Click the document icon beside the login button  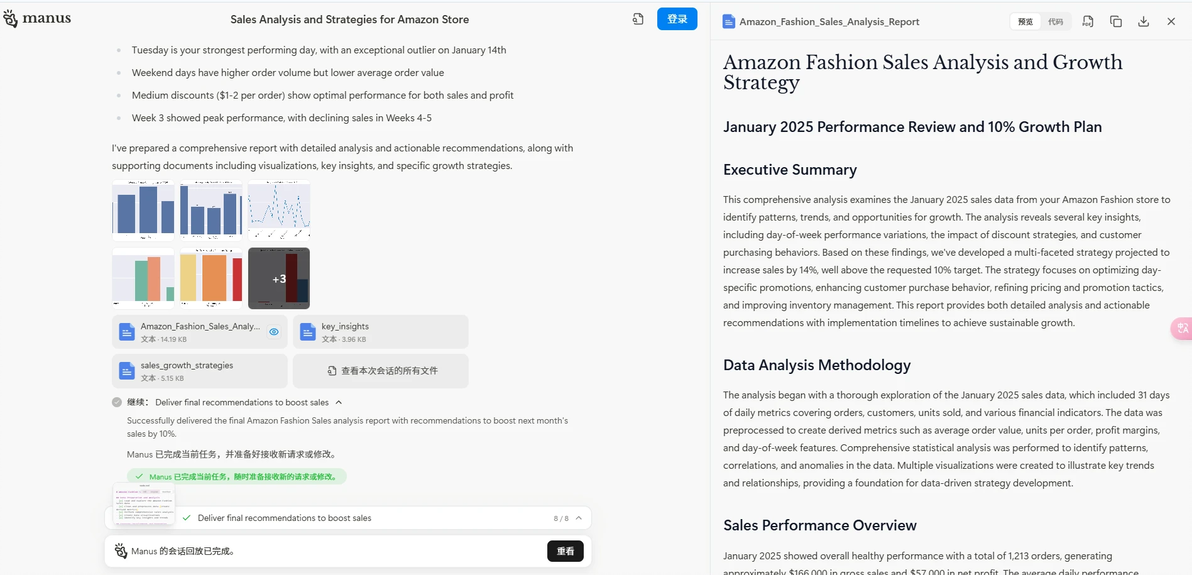click(x=638, y=19)
